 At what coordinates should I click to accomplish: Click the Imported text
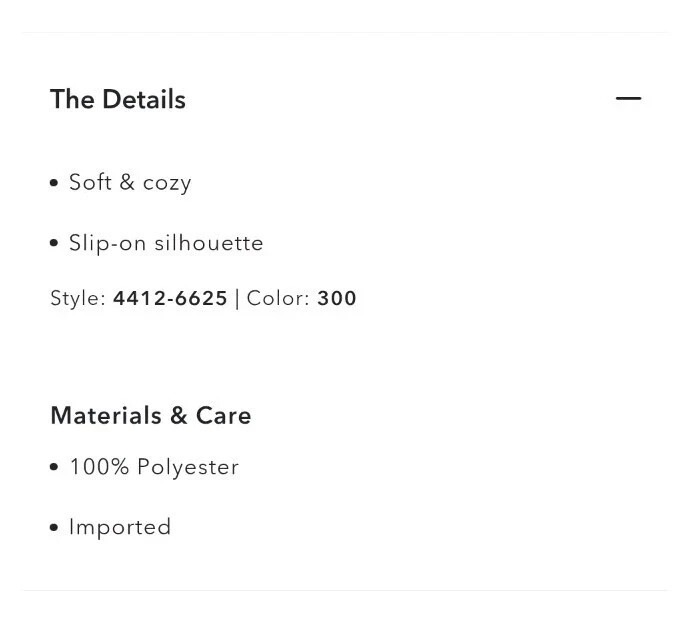click(x=120, y=527)
